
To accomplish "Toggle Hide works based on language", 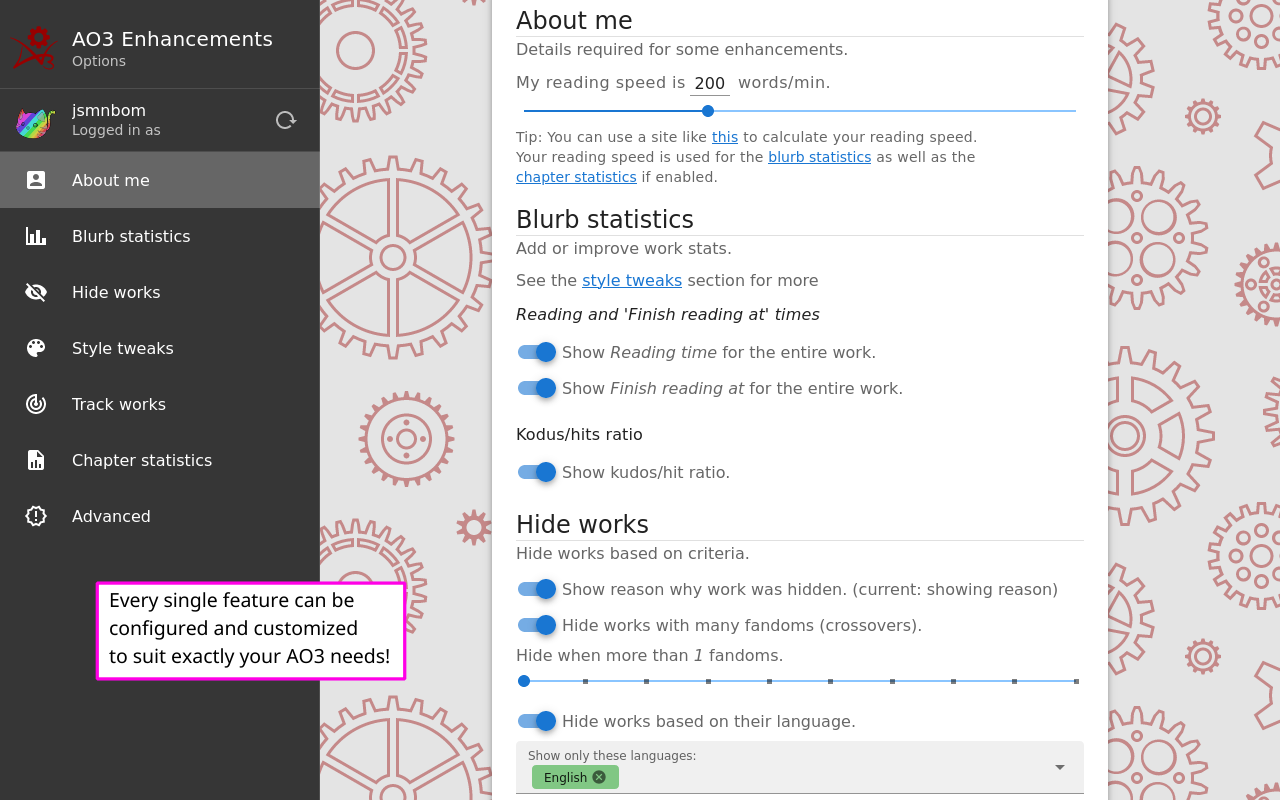I will (x=537, y=721).
